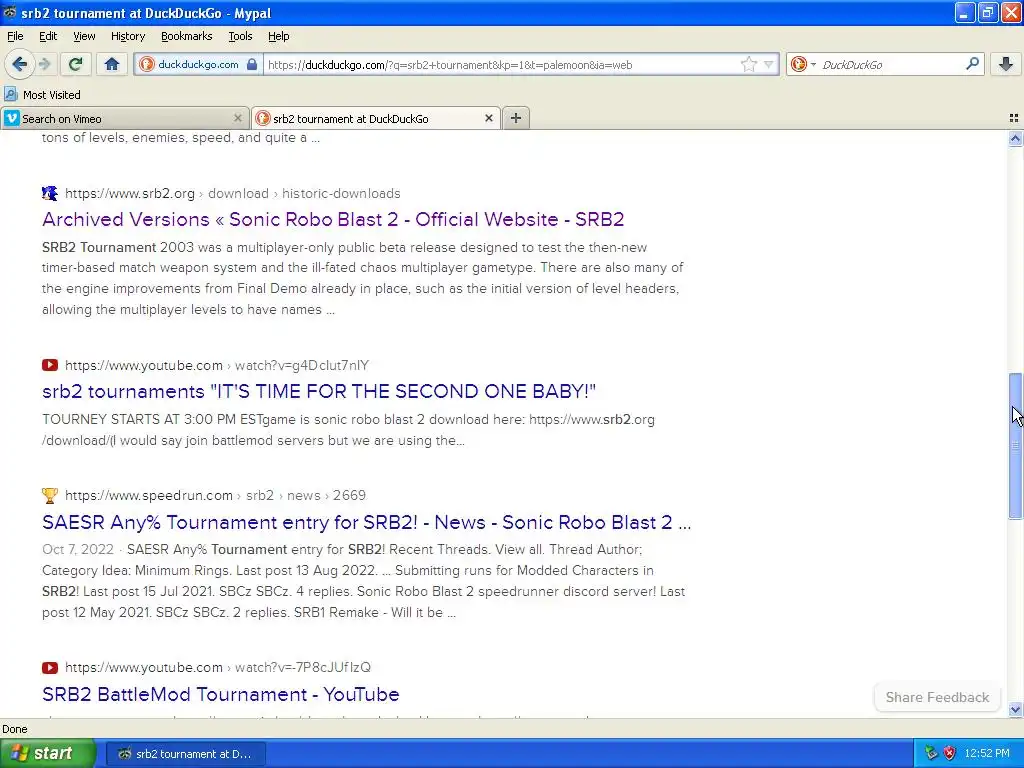Open the Windows start button
The height and width of the screenshot is (768, 1024).
coord(47,754)
